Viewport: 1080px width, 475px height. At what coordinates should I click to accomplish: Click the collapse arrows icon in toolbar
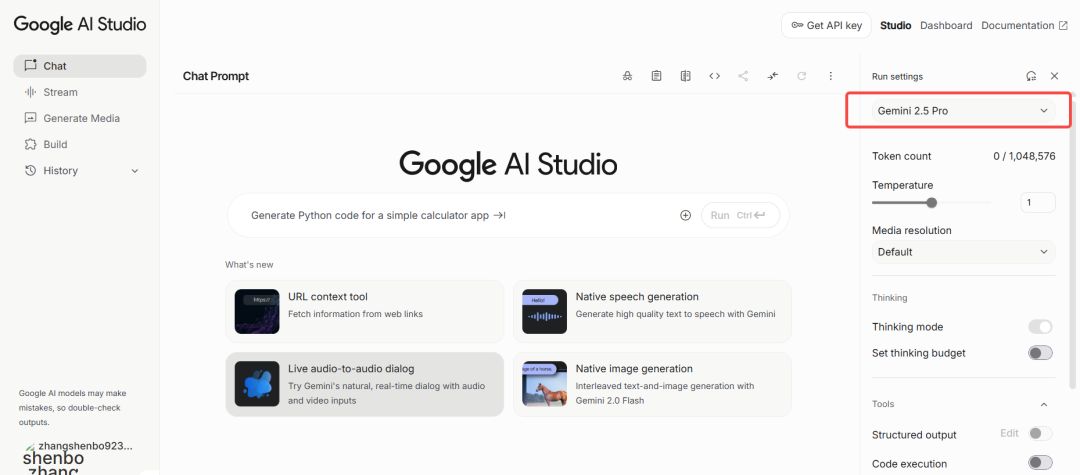tap(773, 76)
